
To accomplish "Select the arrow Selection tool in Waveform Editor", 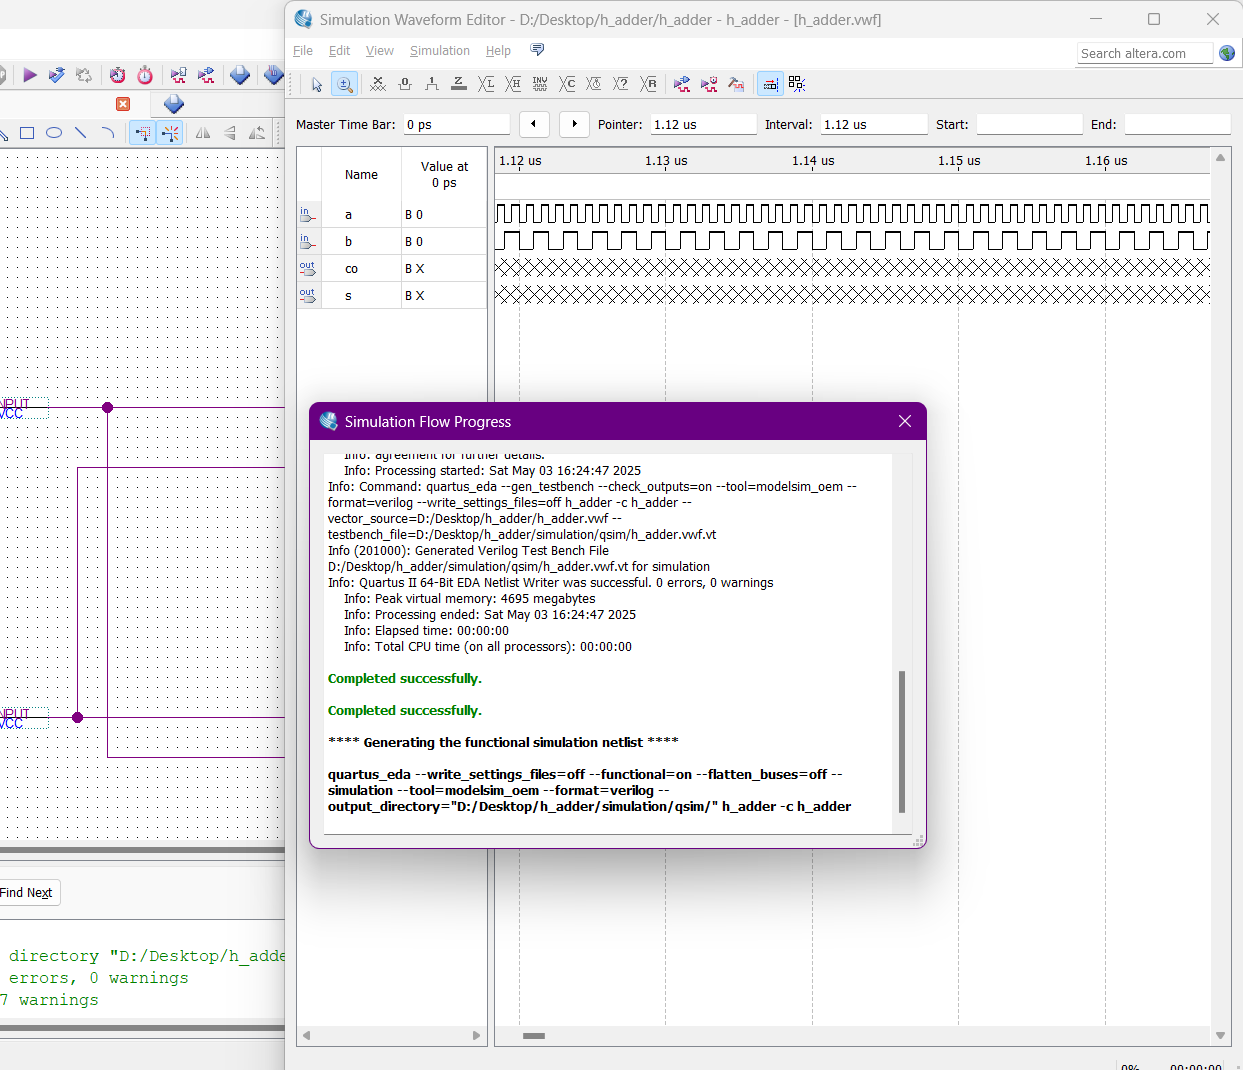I will click(317, 85).
